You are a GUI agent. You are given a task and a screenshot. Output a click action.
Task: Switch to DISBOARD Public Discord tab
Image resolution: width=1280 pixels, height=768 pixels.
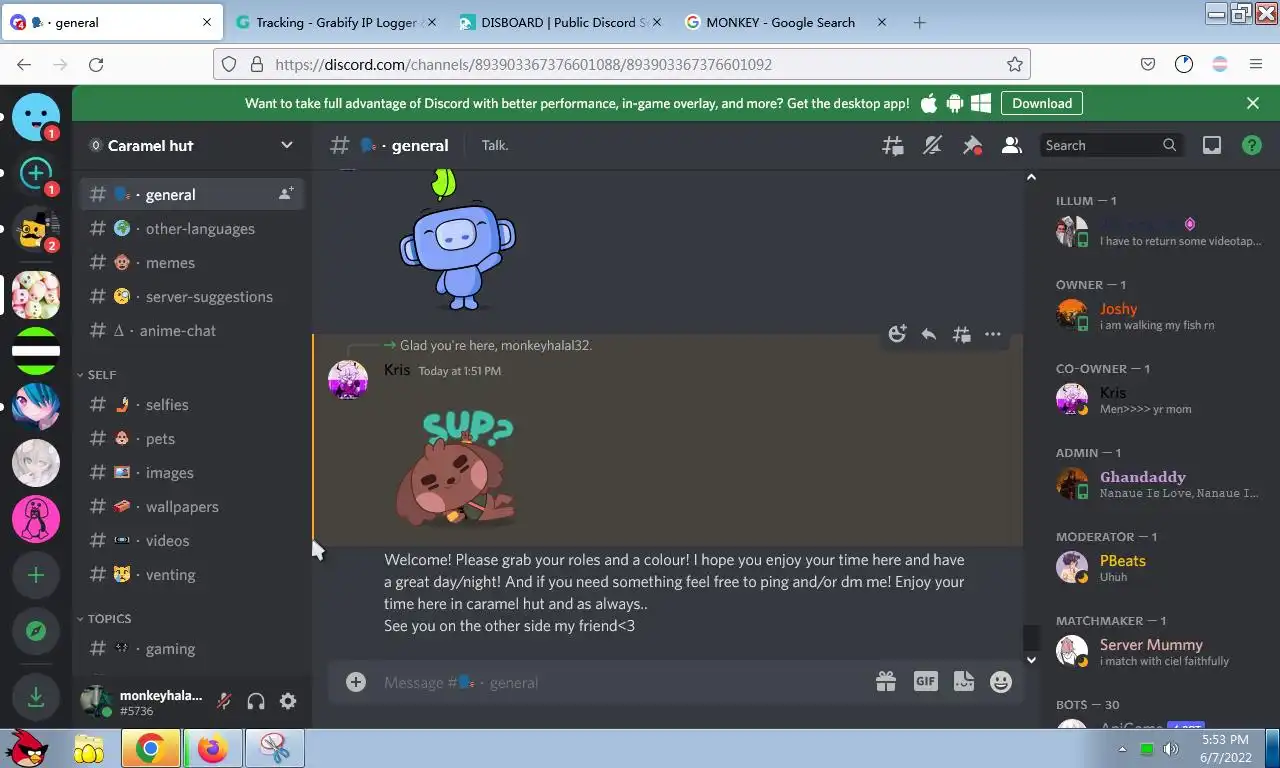558,22
